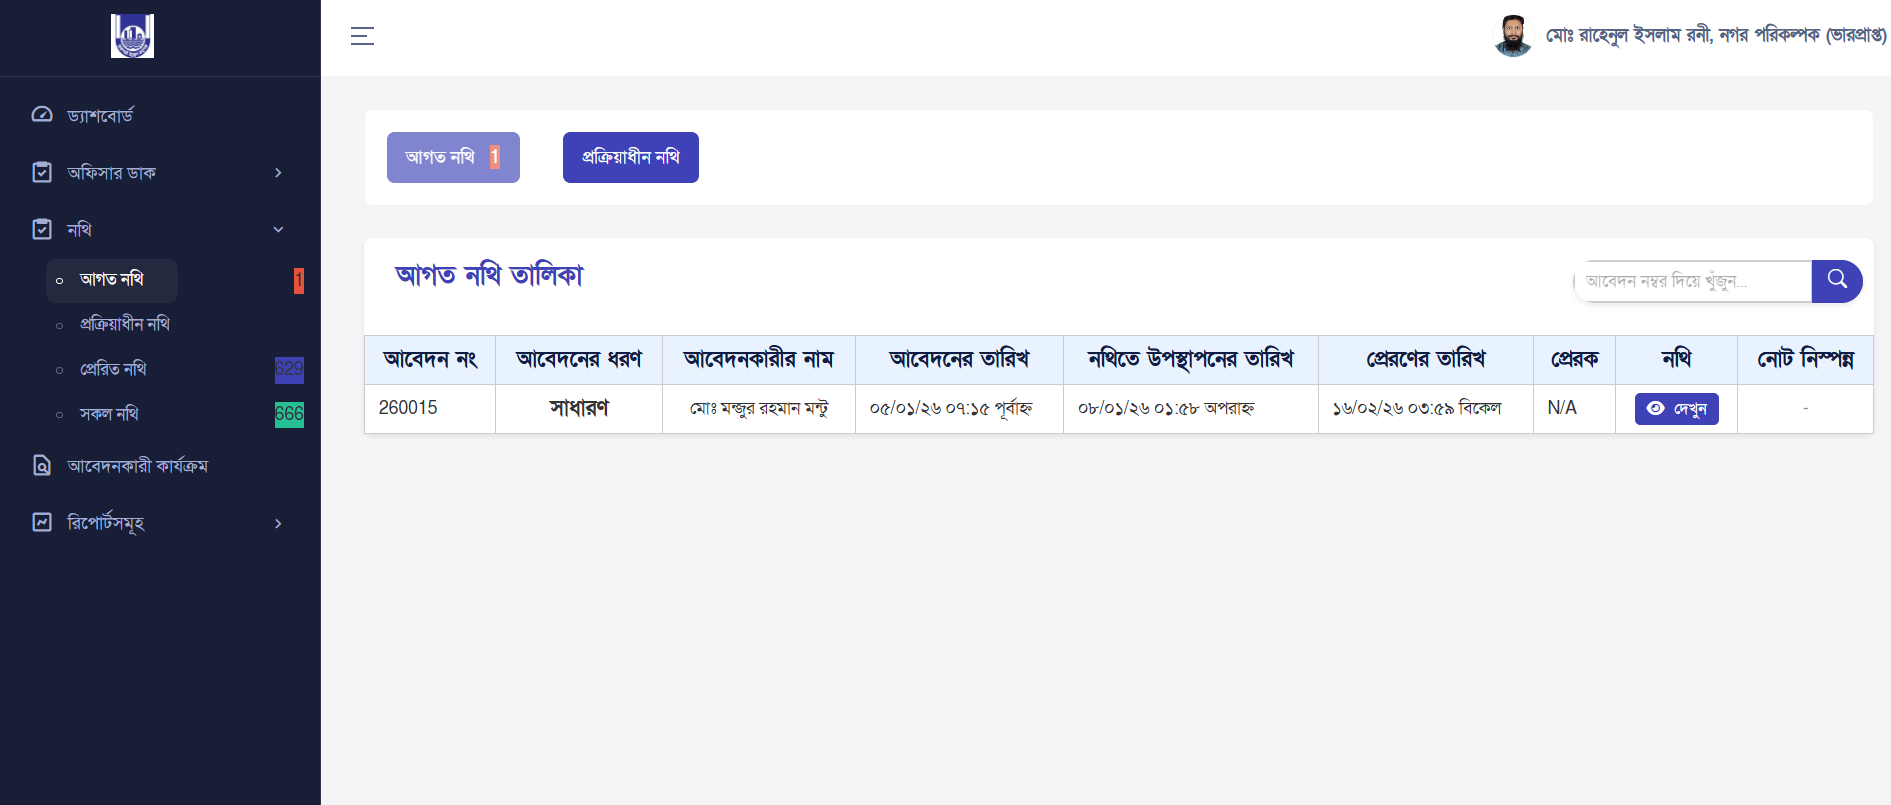
Task: Click the user profile avatar
Action: [x=1512, y=36]
